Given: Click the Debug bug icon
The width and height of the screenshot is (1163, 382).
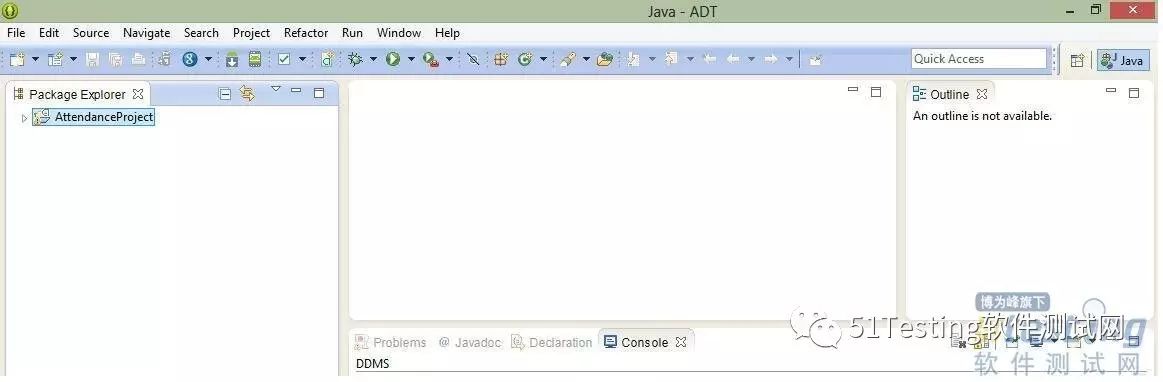Looking at the screenshot, I should 355,59.
